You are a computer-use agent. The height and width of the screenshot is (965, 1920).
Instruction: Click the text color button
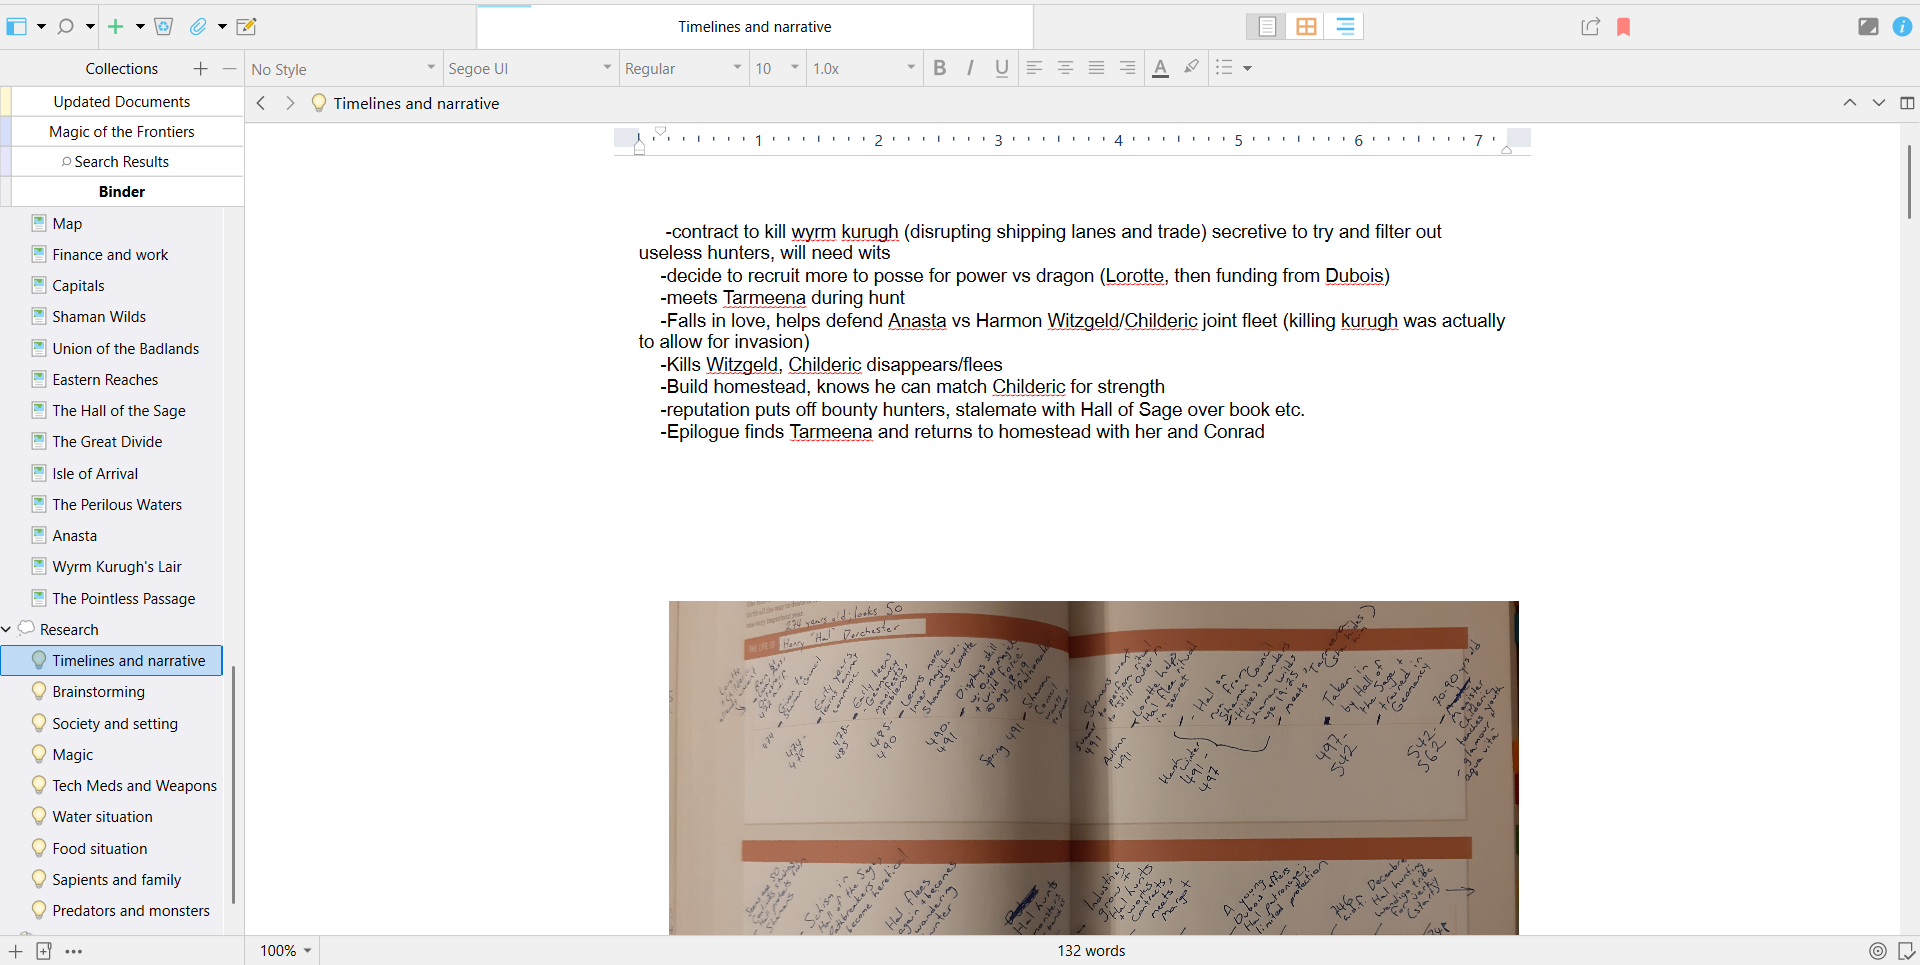(x=1160, y=68)
